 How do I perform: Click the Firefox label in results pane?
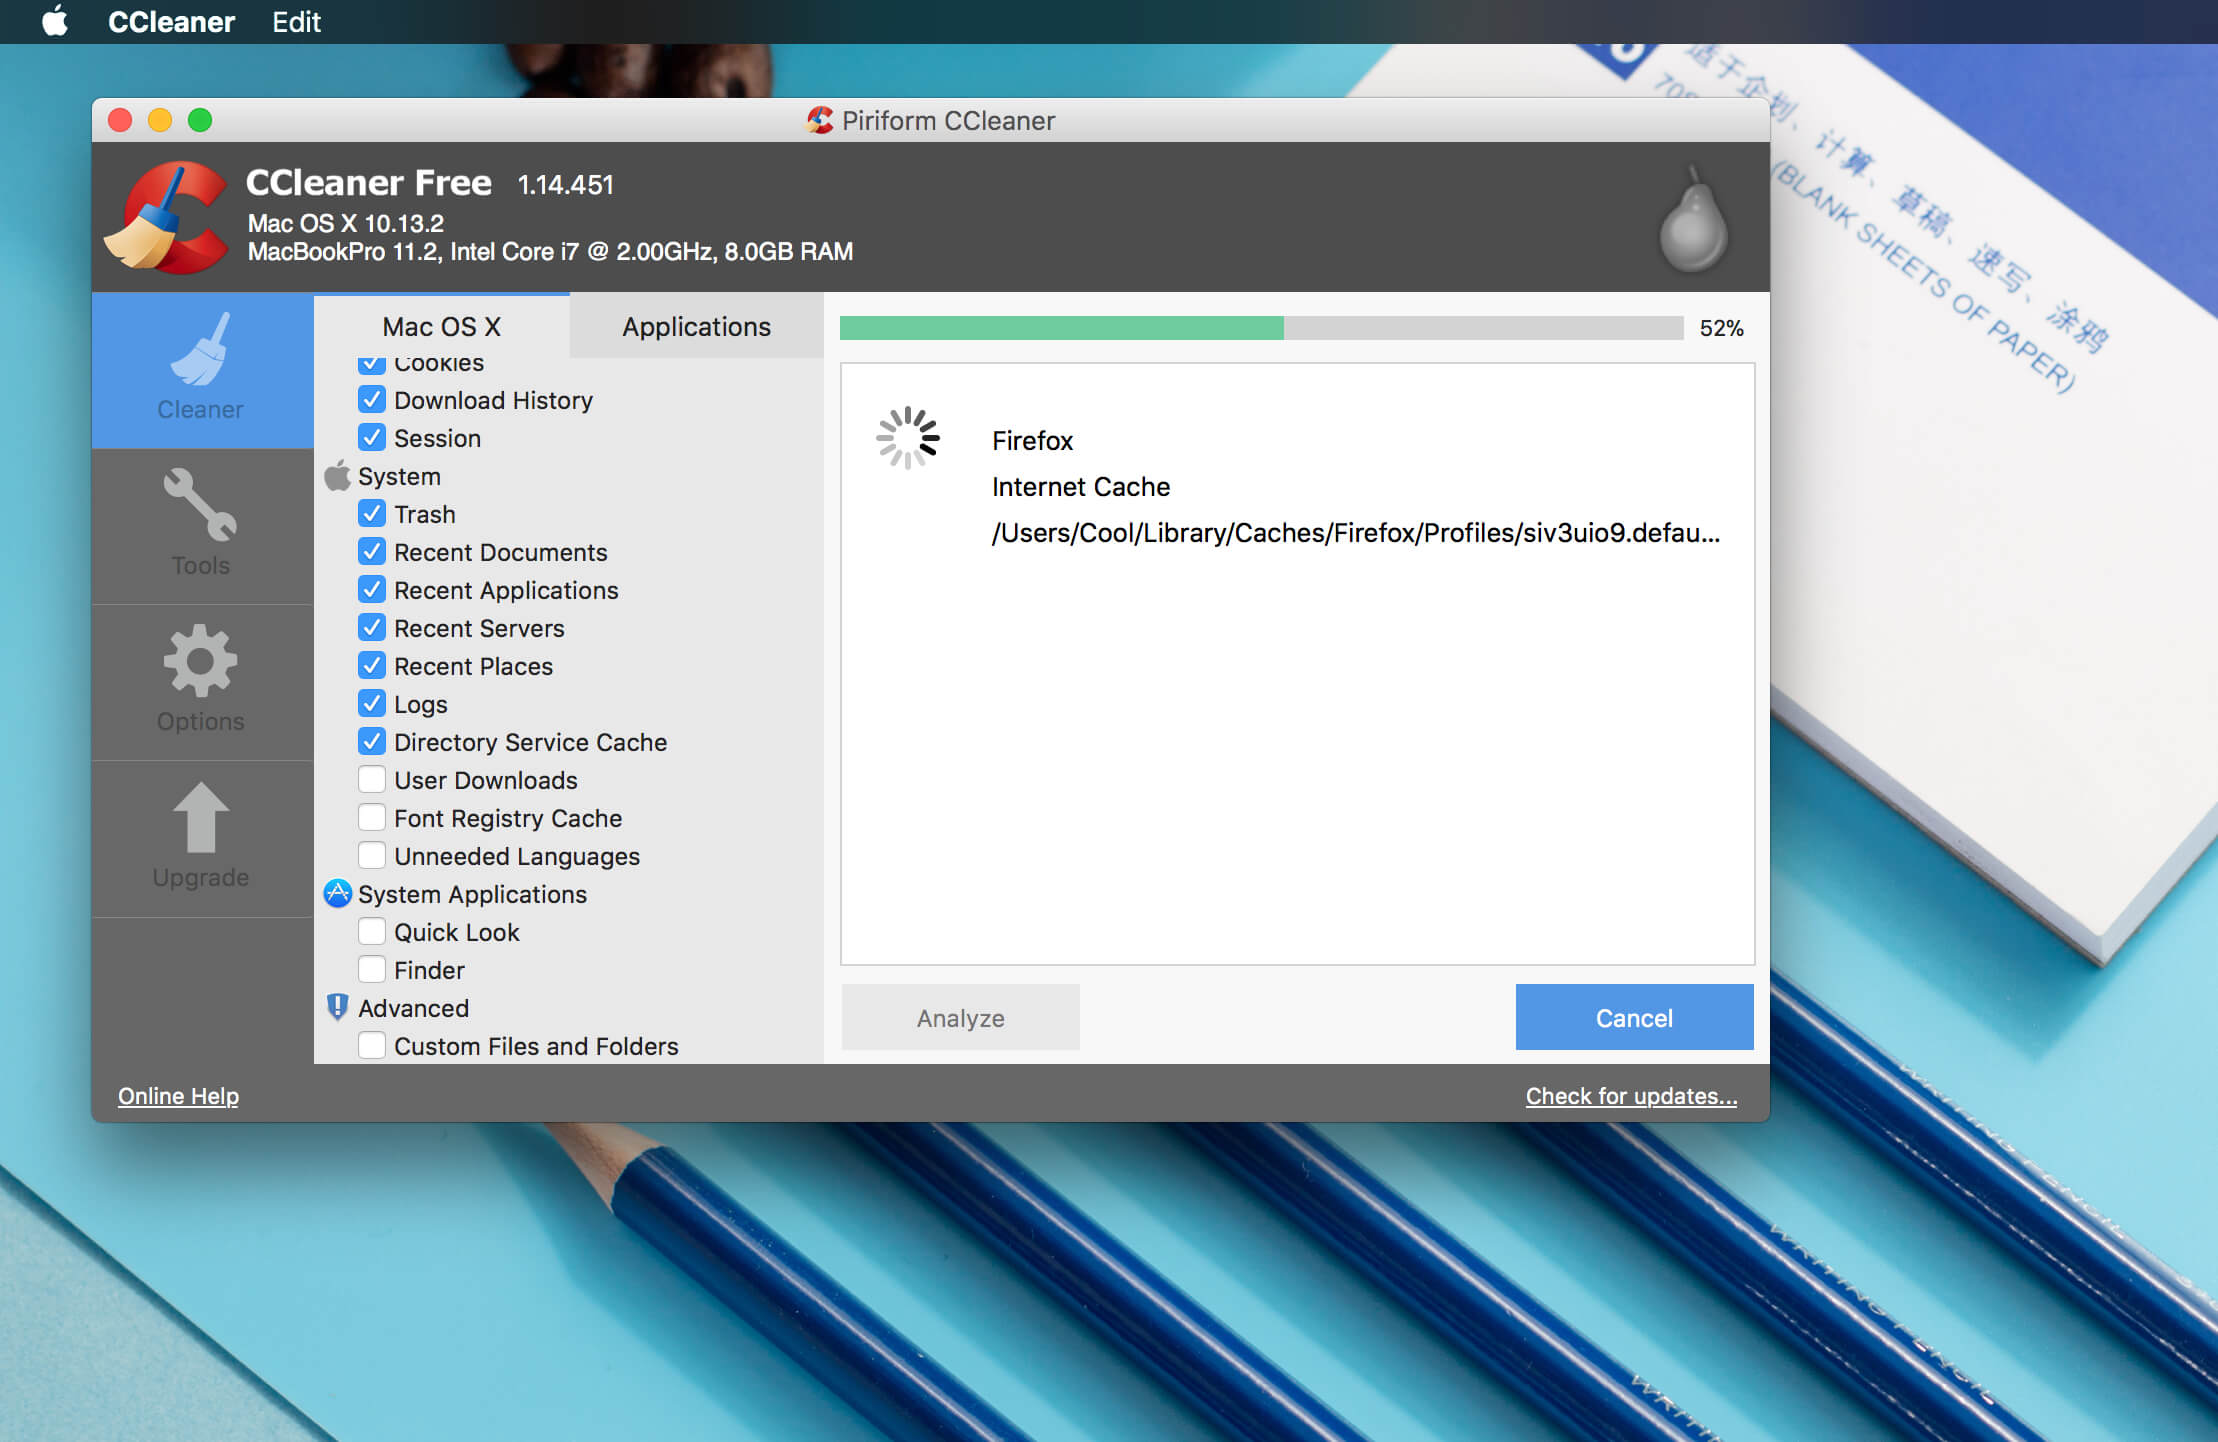1032,441
